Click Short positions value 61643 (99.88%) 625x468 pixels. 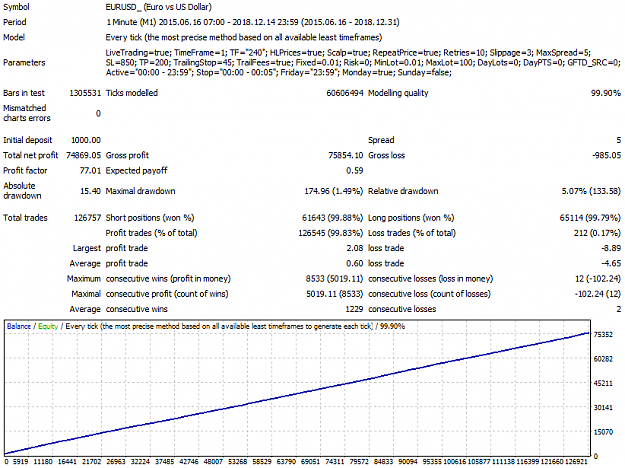(x=332, y=218)
